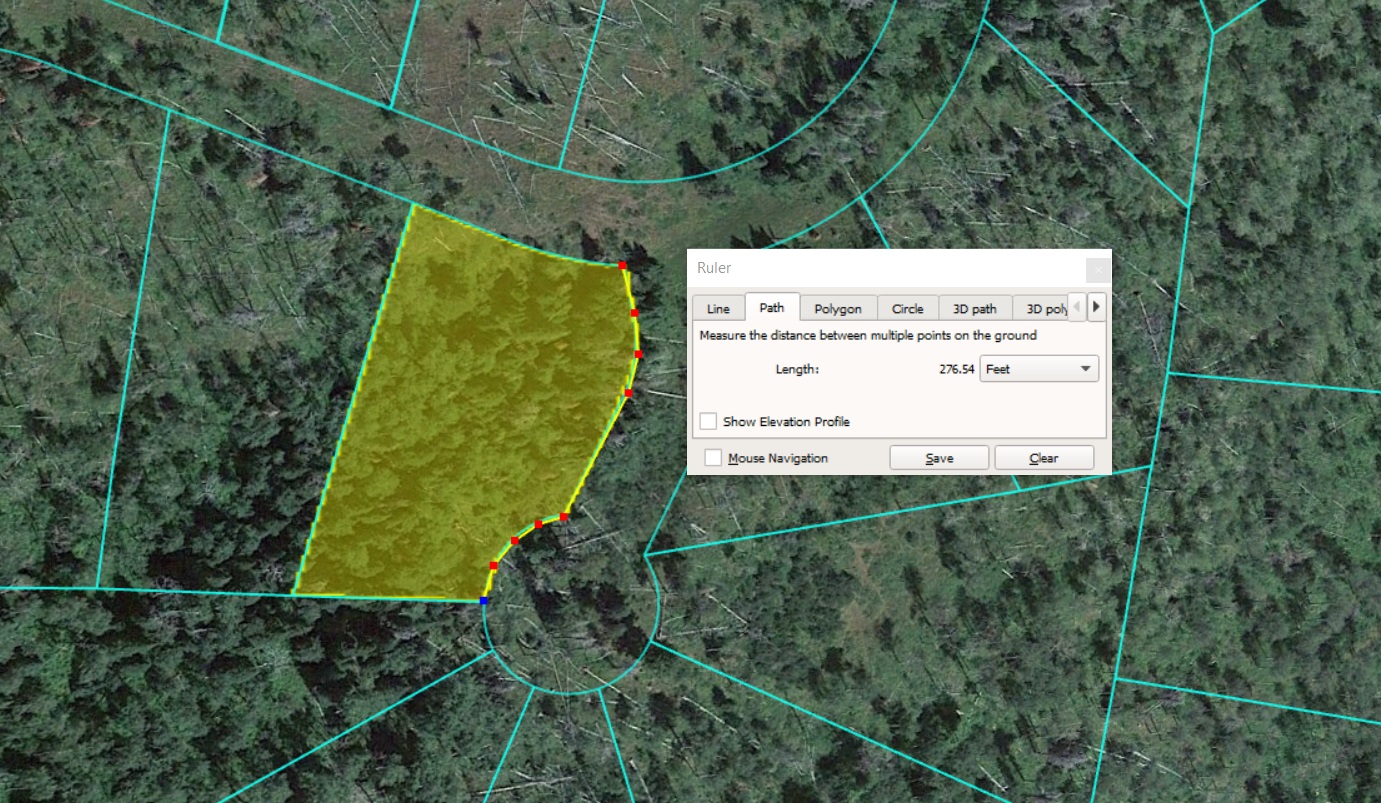1381x803 pixels.
Task: Switch to the Circle tab
Action: pos(908,309)
